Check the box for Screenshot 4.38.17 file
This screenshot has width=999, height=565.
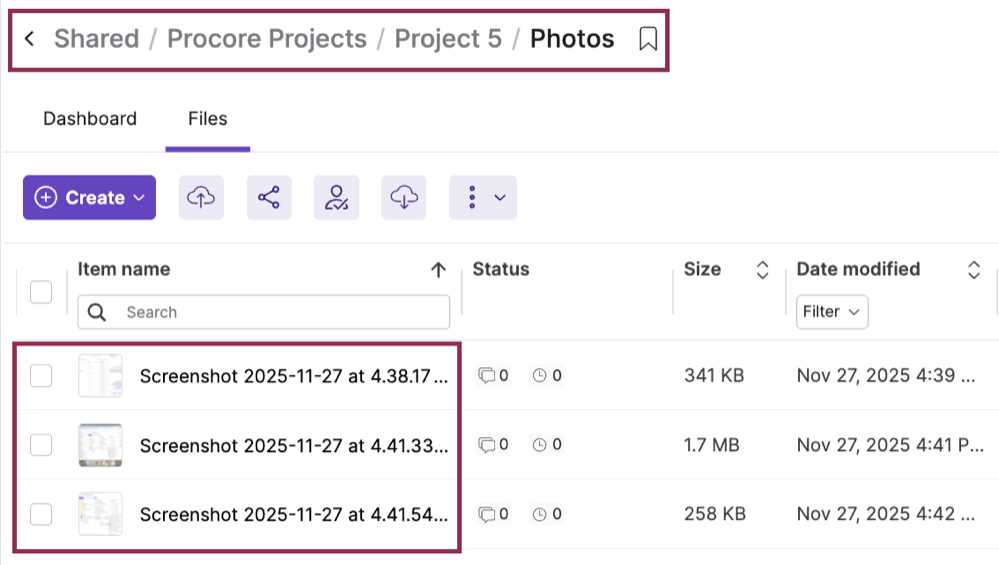click(x=41, y=376)
